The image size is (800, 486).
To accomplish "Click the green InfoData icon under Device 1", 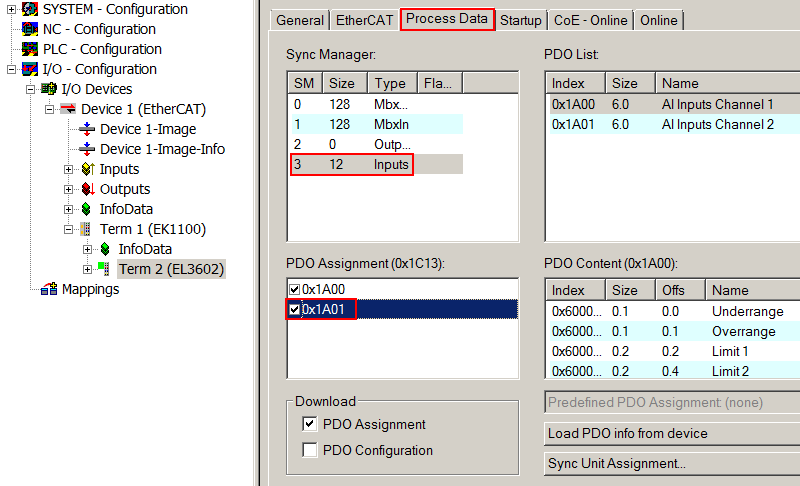I will click(x=86, y=209).
